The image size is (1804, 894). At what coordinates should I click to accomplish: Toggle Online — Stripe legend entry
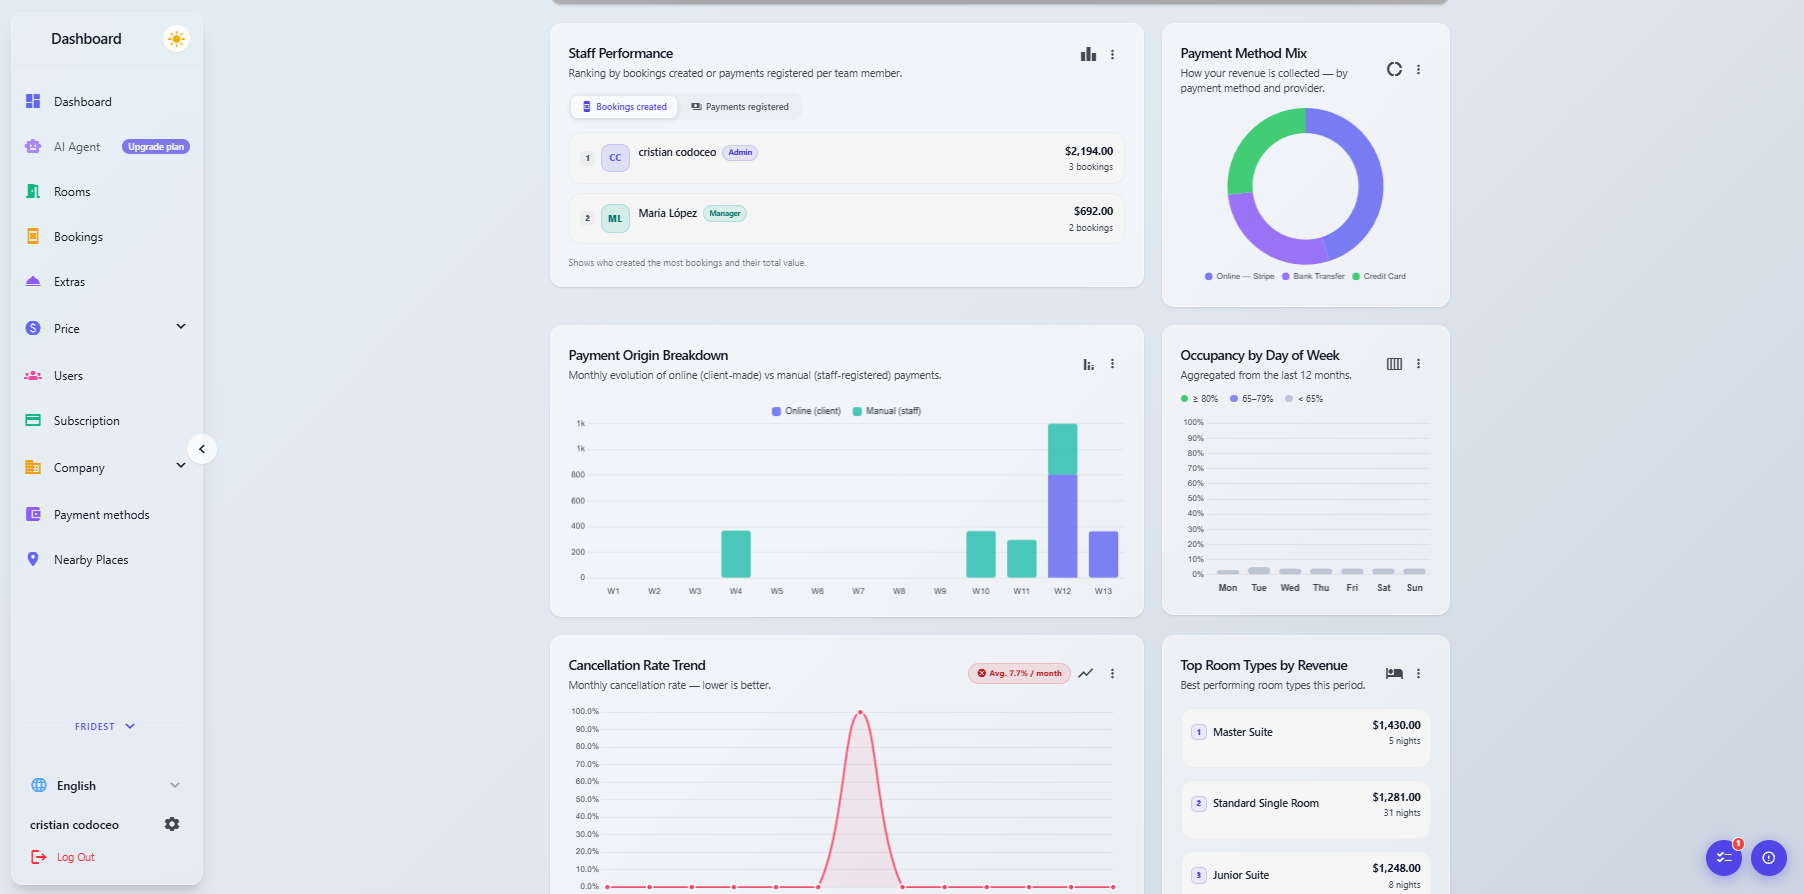[1240, 276]
